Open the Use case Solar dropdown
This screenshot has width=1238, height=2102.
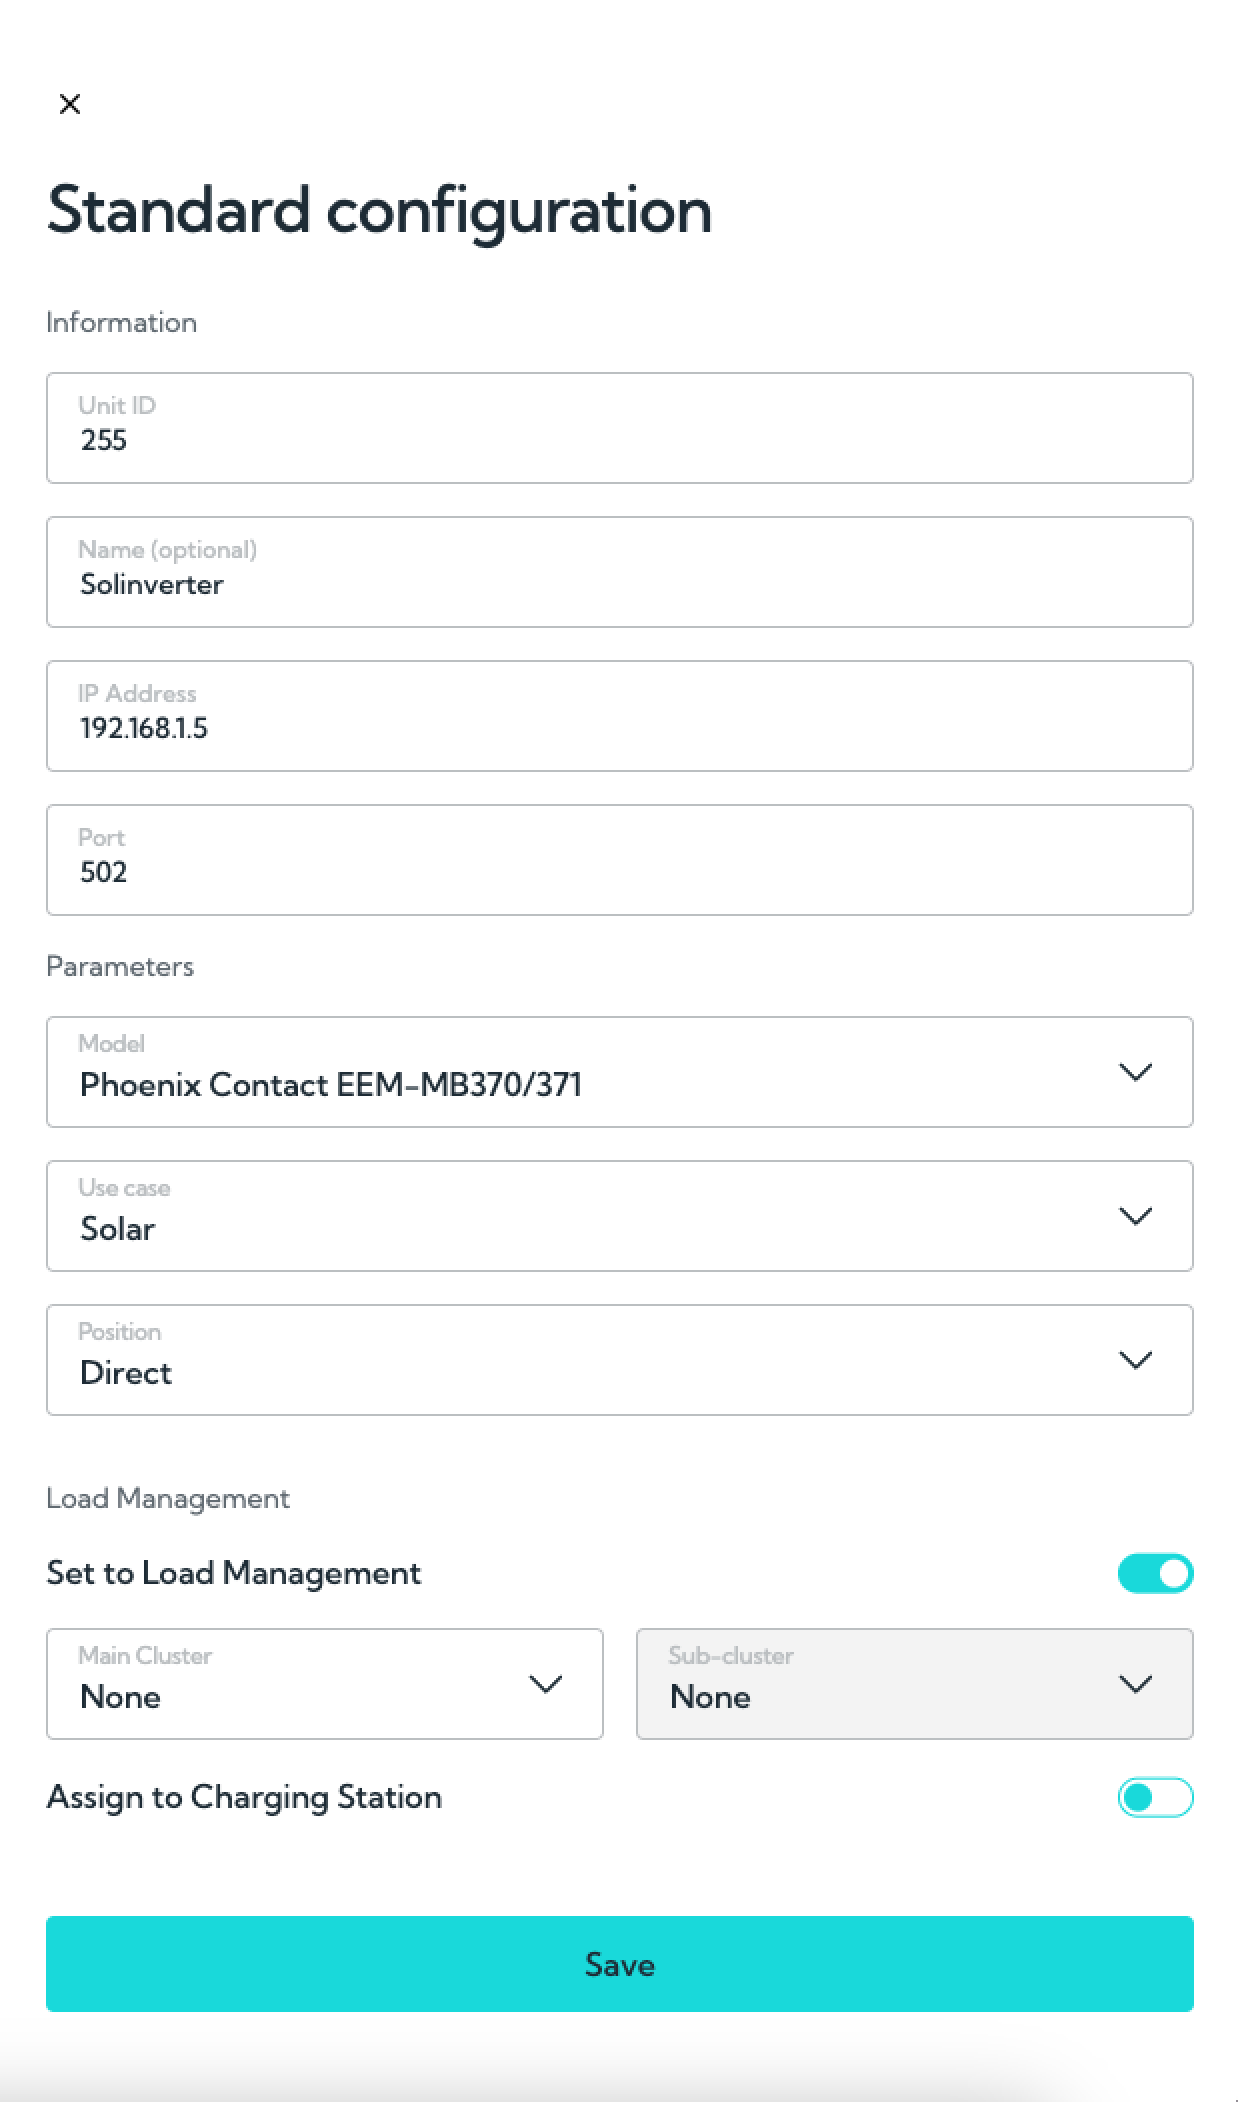coord(620,1216)
